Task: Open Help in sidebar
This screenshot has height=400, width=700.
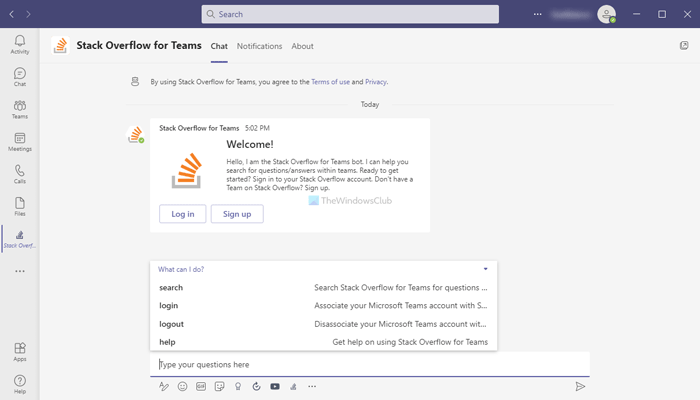Action: pos(20,384)
